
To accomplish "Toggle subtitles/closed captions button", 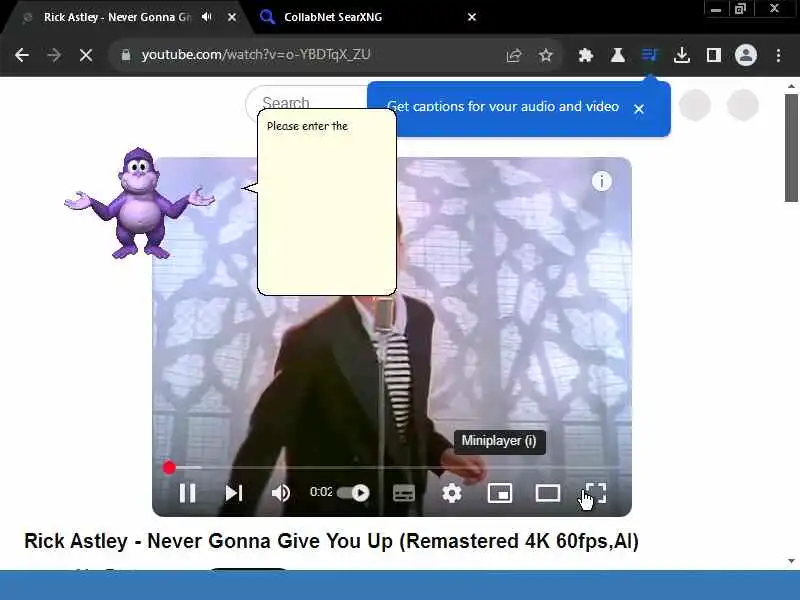I will point(404,493).
